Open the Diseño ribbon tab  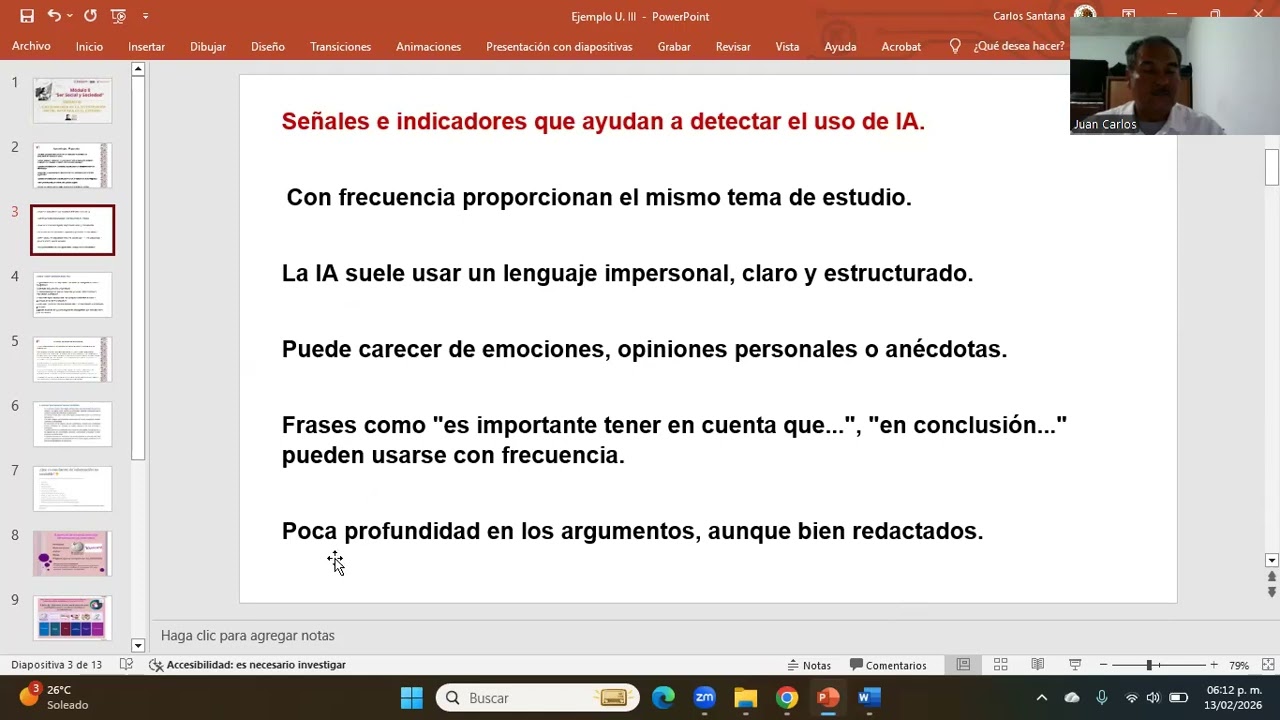(268, 46)
